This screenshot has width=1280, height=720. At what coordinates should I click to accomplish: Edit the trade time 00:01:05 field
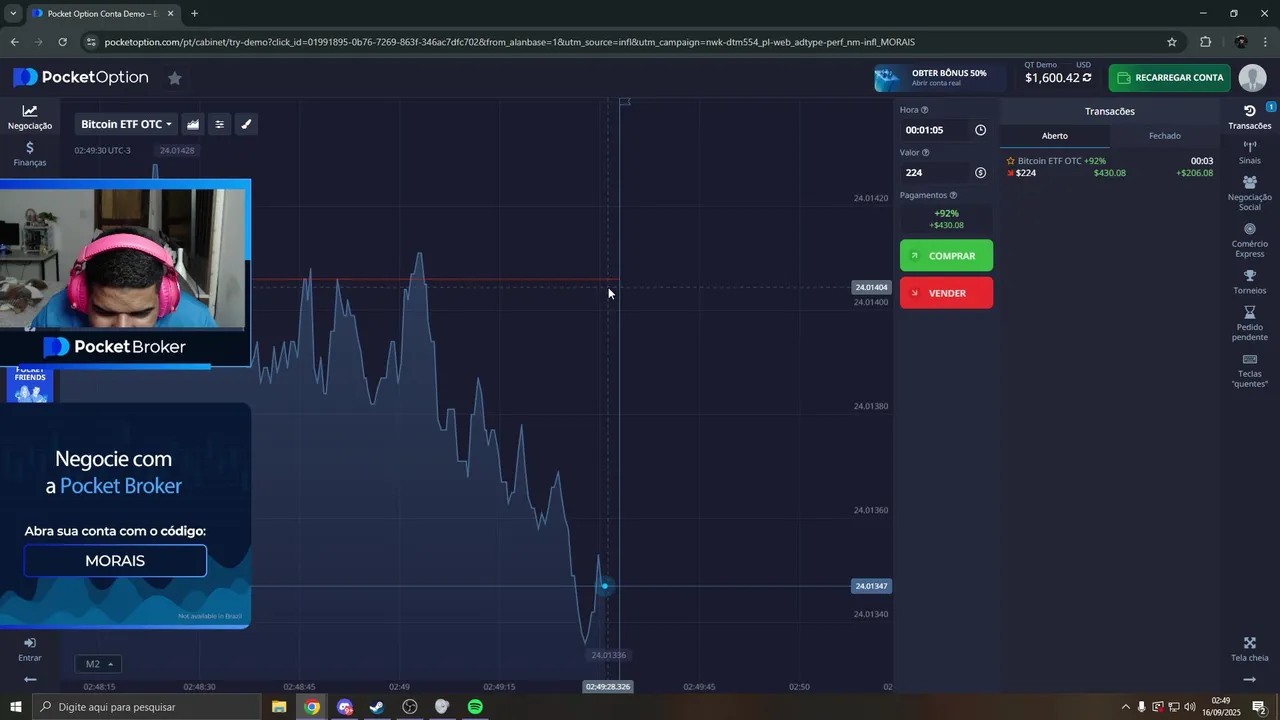pos(934,130)
